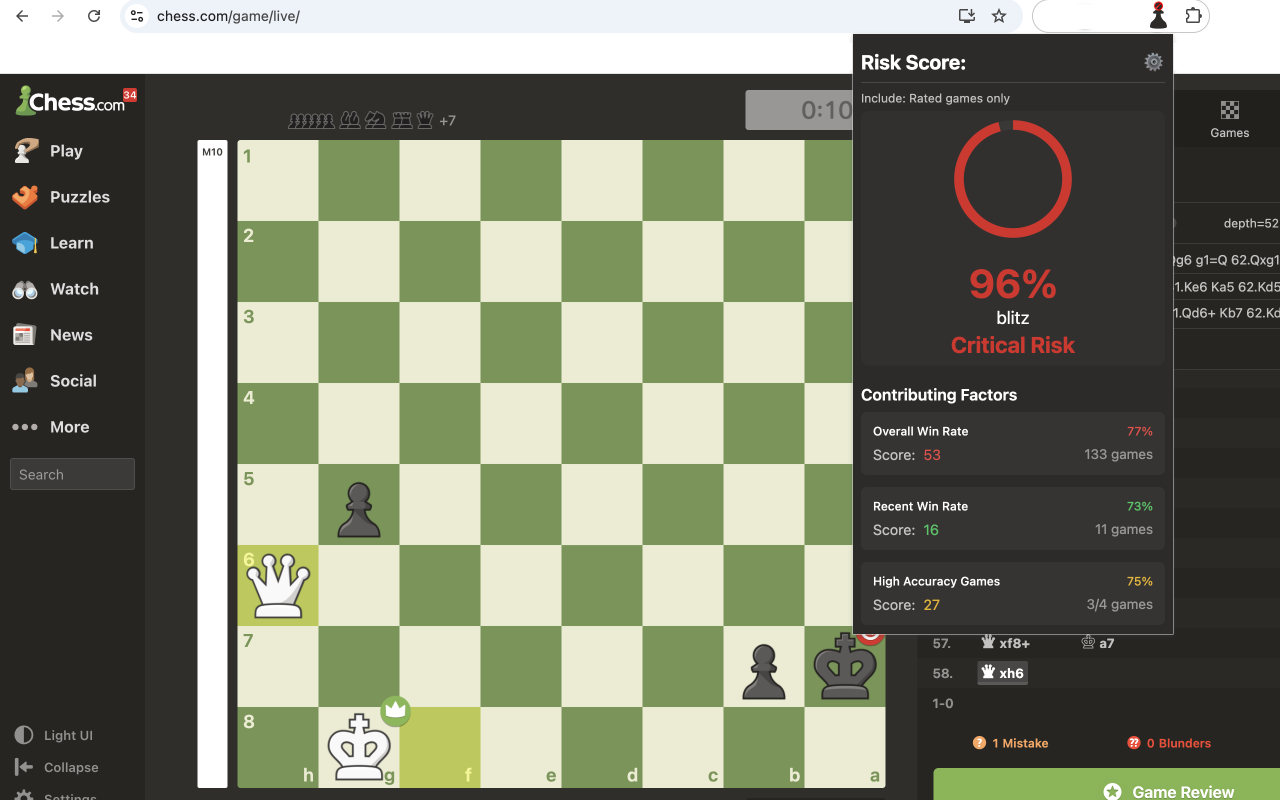Open the Social section
The image size is (1280, 800).
[x=71, y=381]
